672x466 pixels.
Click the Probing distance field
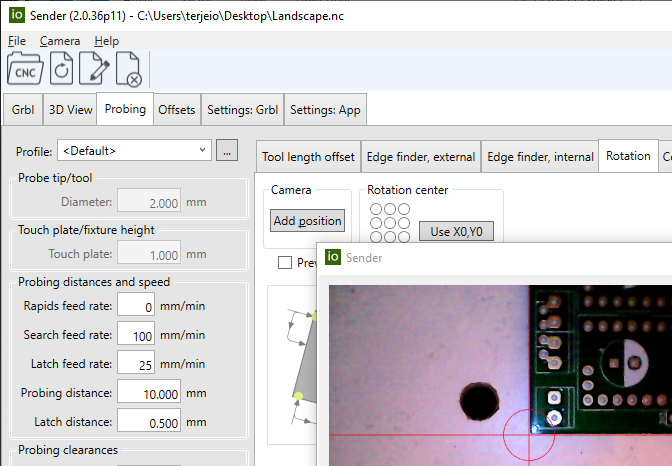tap(149, 393)
